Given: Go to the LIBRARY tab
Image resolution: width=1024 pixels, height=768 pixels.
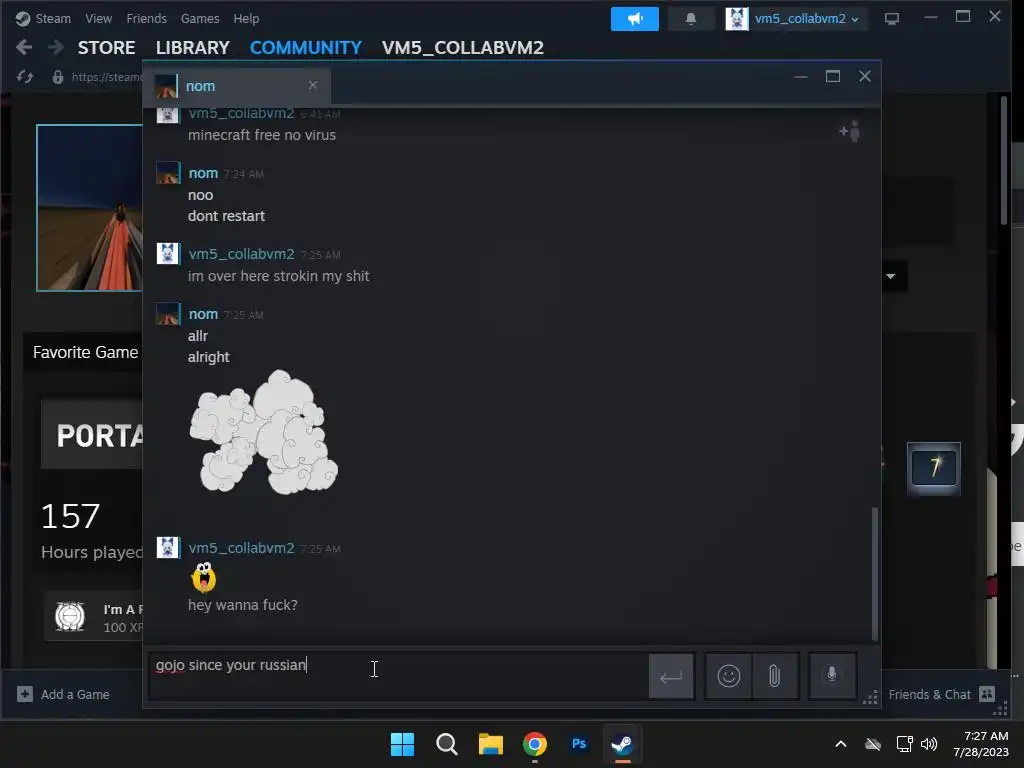Looking at the screenshot, I should click(x=193, y=48).
